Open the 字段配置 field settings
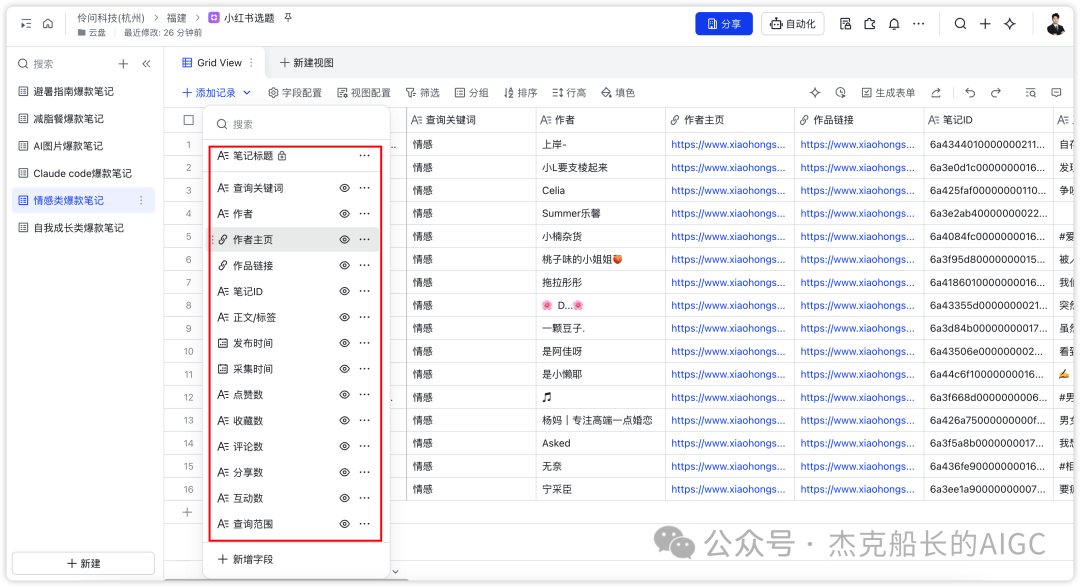The image size is (1080, 587). (295, 92)
